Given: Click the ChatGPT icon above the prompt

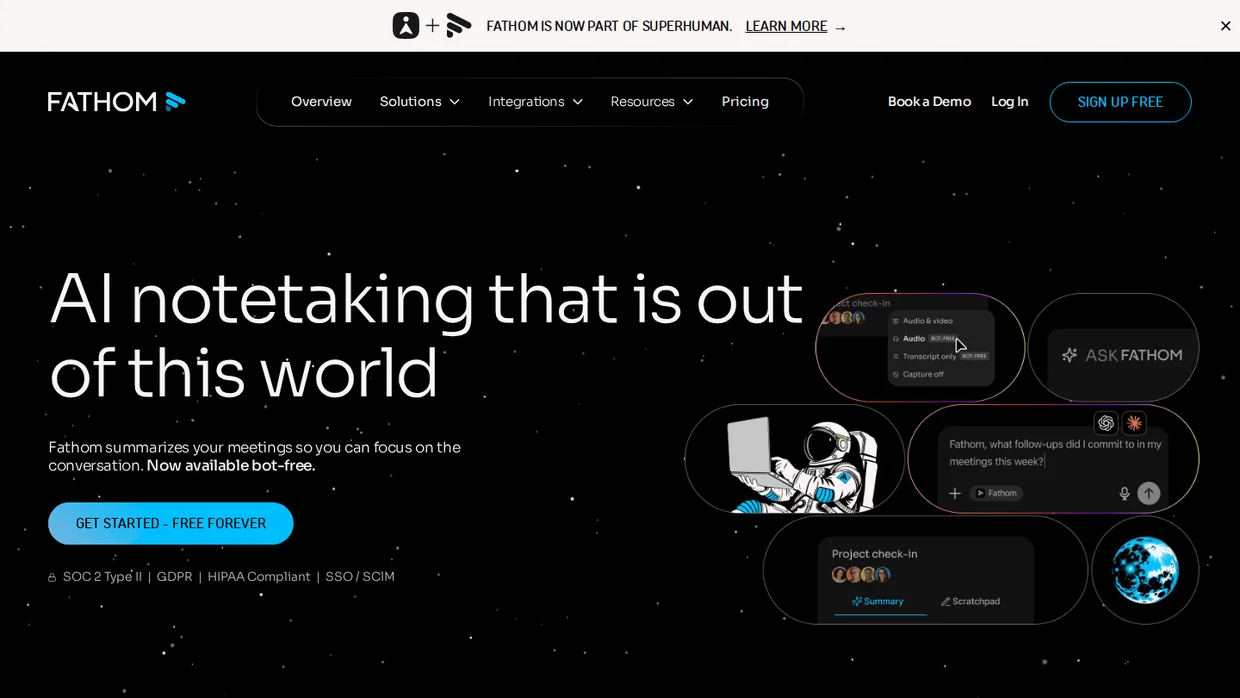Looking at the screenshot, I should 1105,422.
